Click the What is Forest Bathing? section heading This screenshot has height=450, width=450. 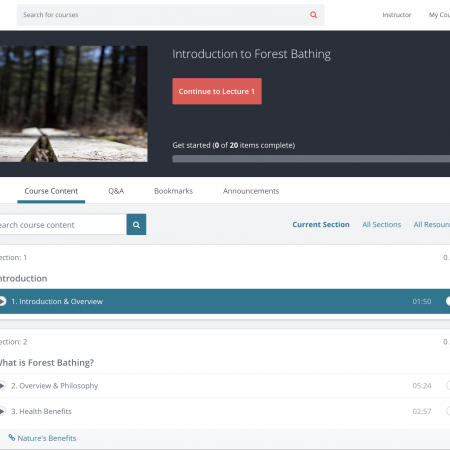(x=47, y=363)
